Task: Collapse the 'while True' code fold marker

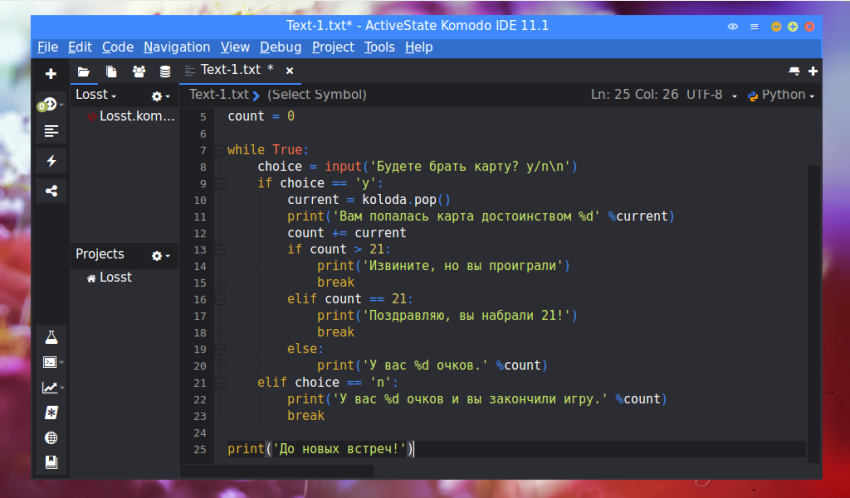Action: 220,150
